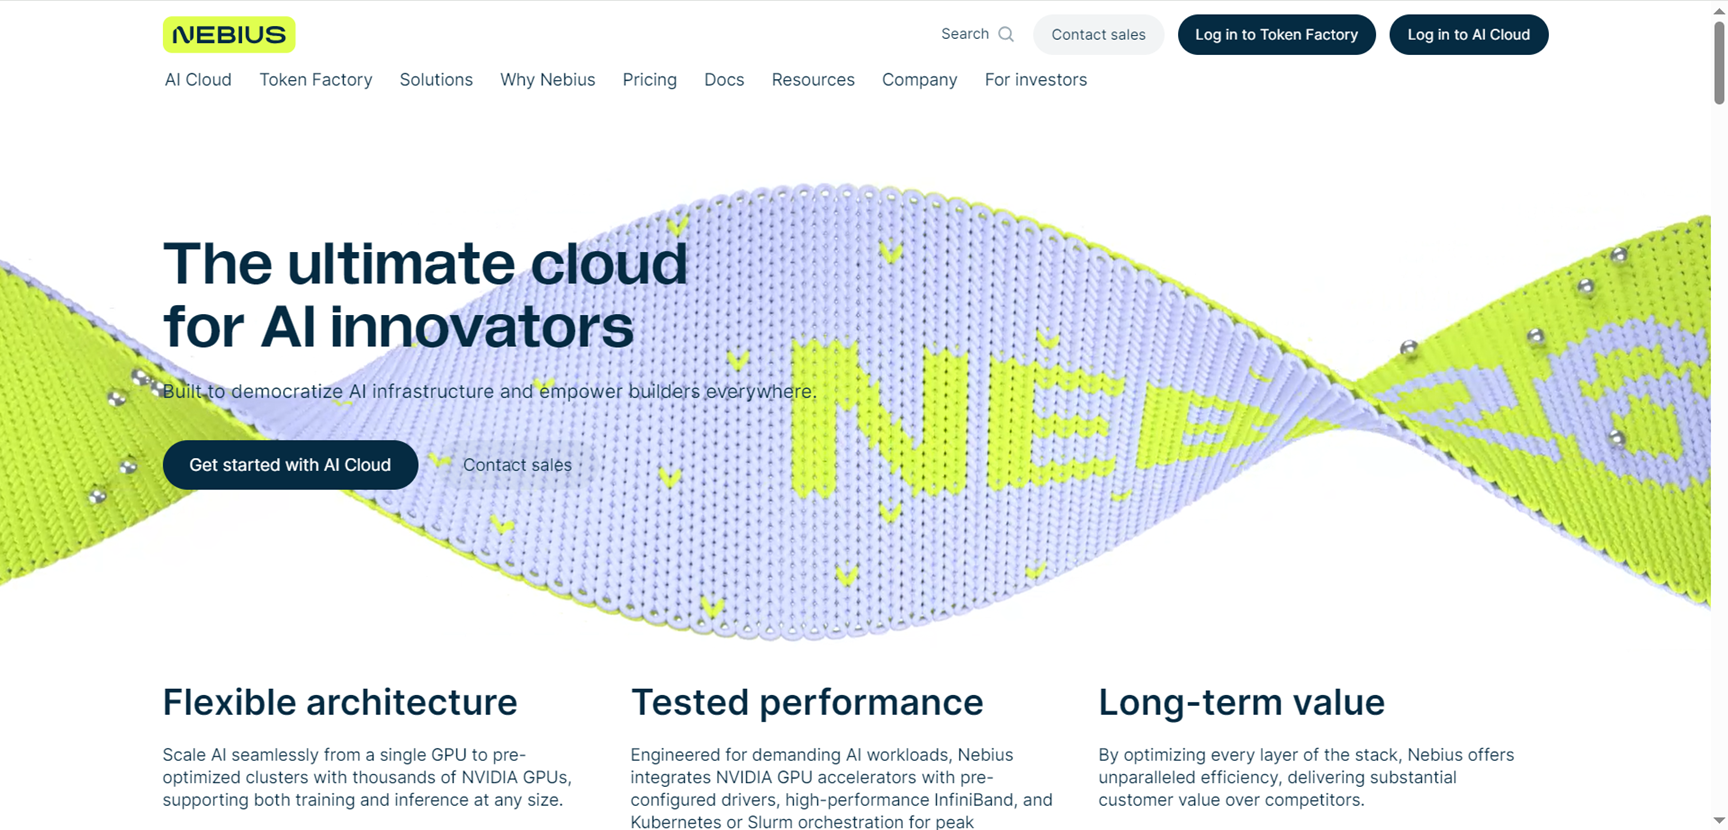The width and height of the screenshot is (1728, 830).
Task: Open the AI Cloud menu
Action: (198, 80)
